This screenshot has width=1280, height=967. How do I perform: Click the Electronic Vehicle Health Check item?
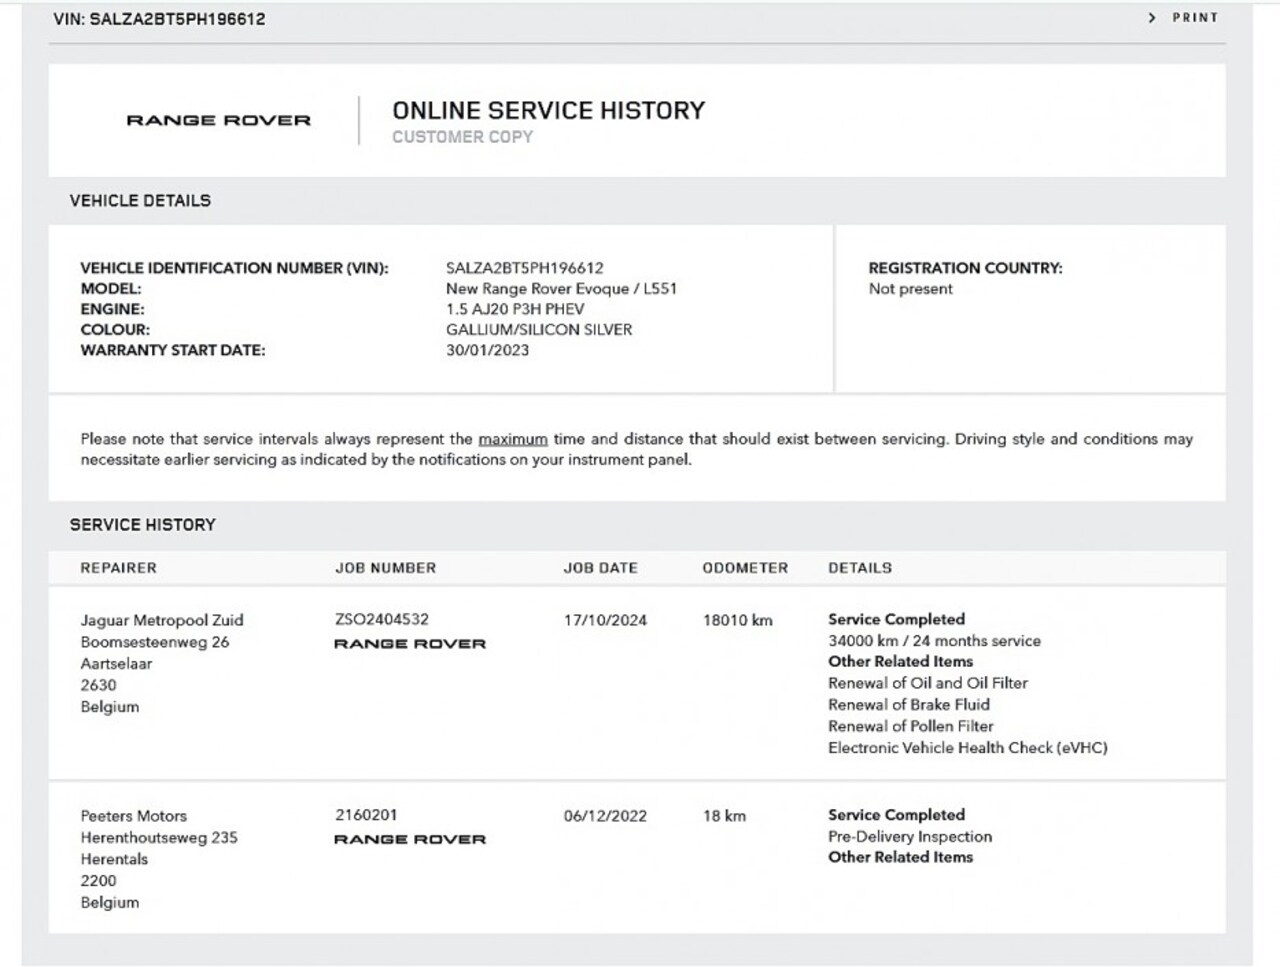pyautogui.click(x=967, y=748)
